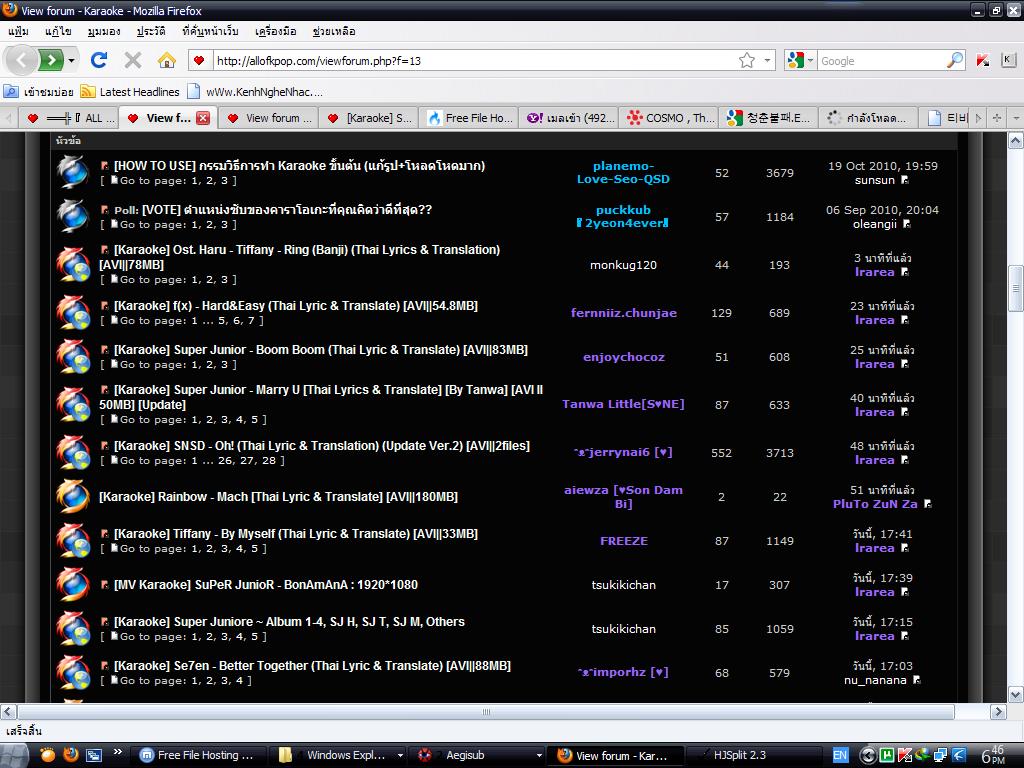This screenshot has height=768, width=1024.
Task: Click the gray stop loading X icon
Action: pyautogui.click(x=133, y=61)
